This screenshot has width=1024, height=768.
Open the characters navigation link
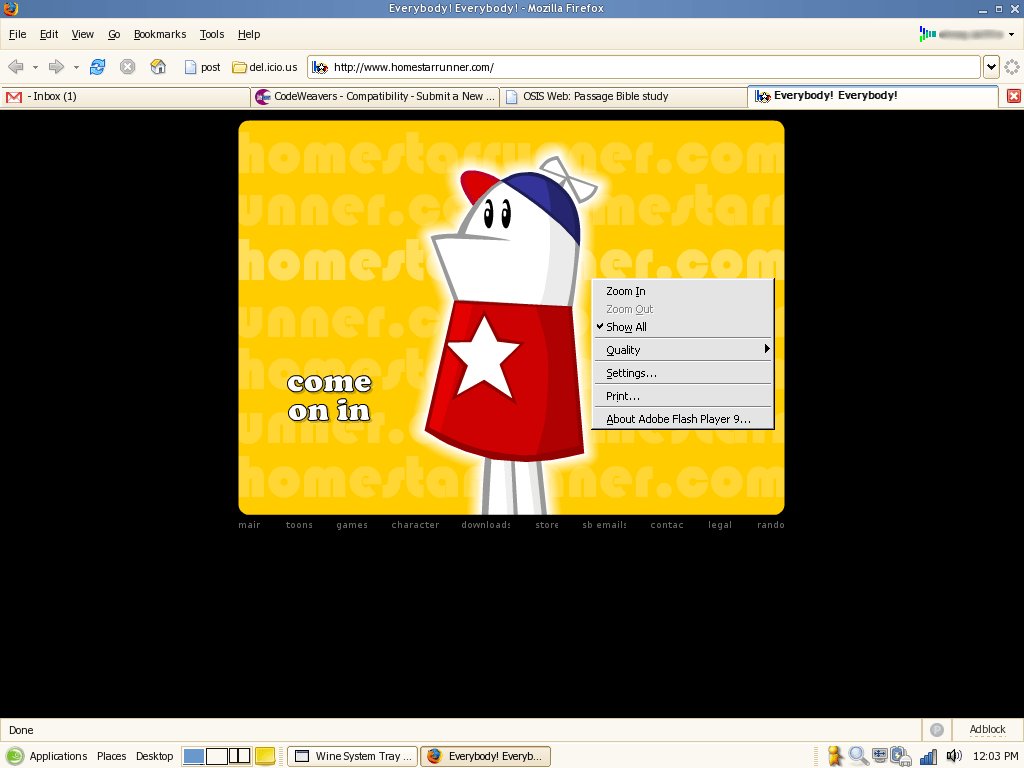click(415, 524)
